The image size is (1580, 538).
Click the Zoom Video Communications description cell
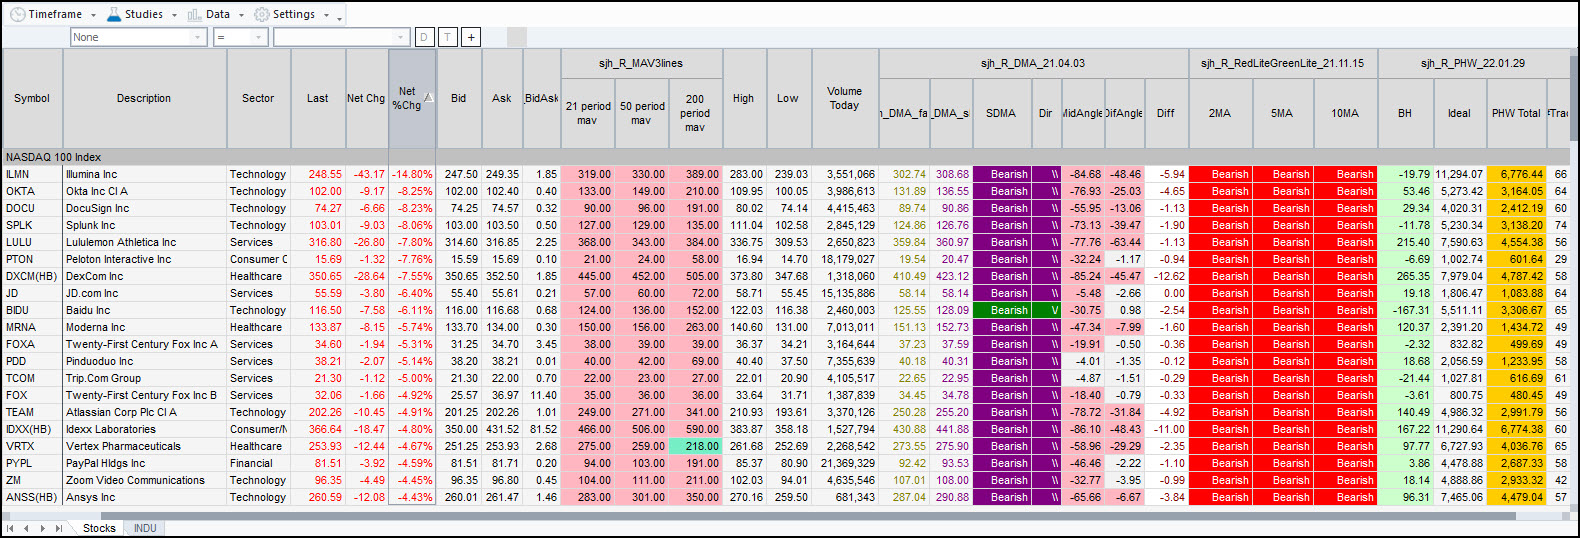coord(144,480)
